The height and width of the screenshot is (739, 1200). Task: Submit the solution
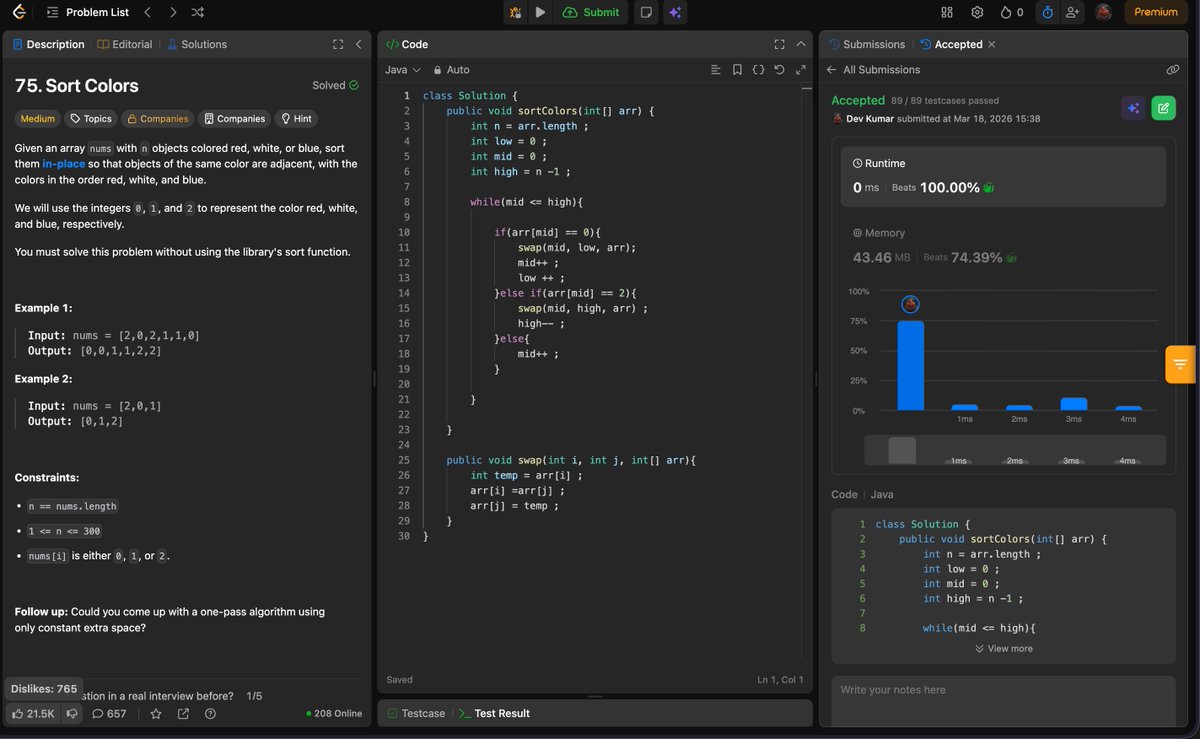coord(591,12)
